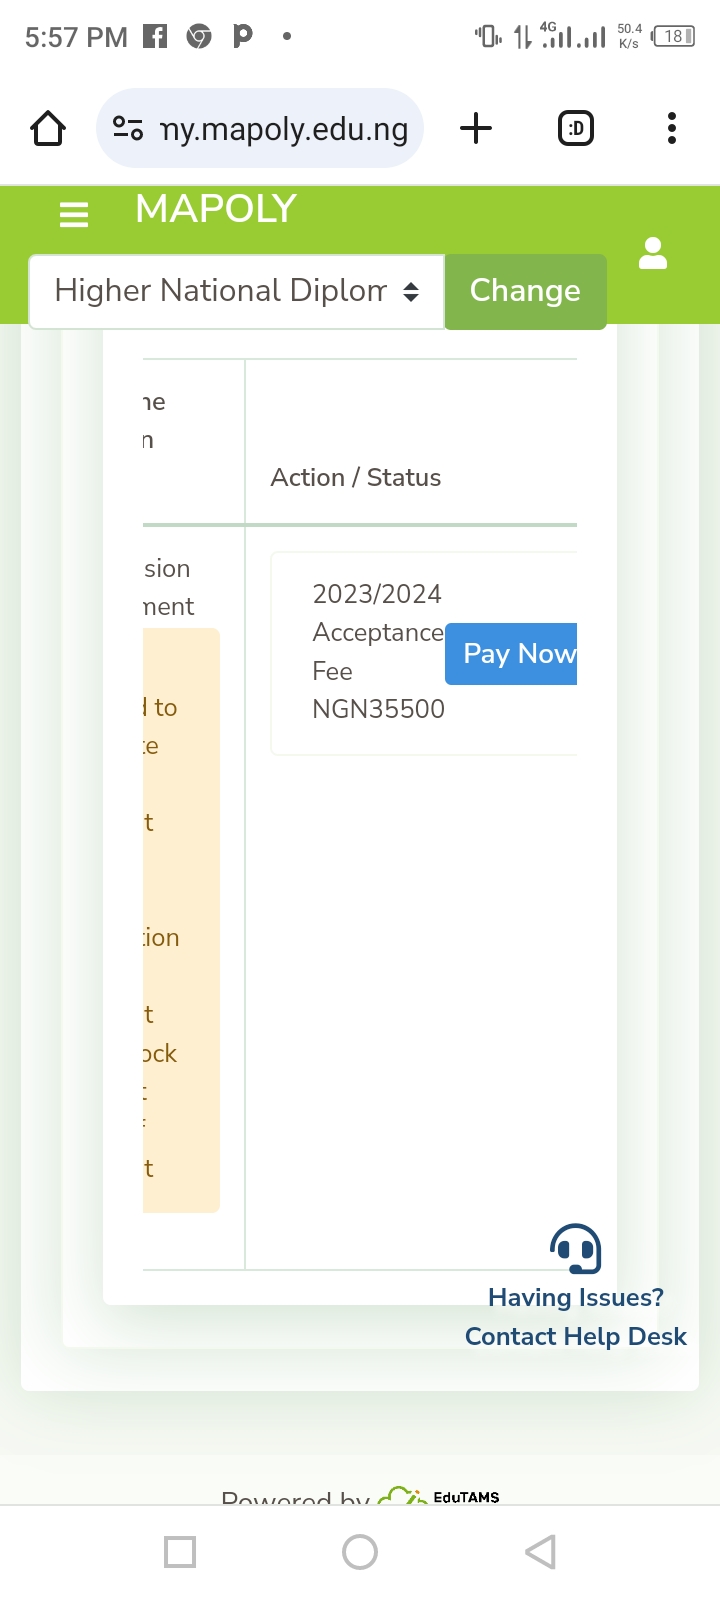Tap the MAPOLY header title
Image resolution: width=720 pixels, height=1600 pixels.
coord(216,209)
